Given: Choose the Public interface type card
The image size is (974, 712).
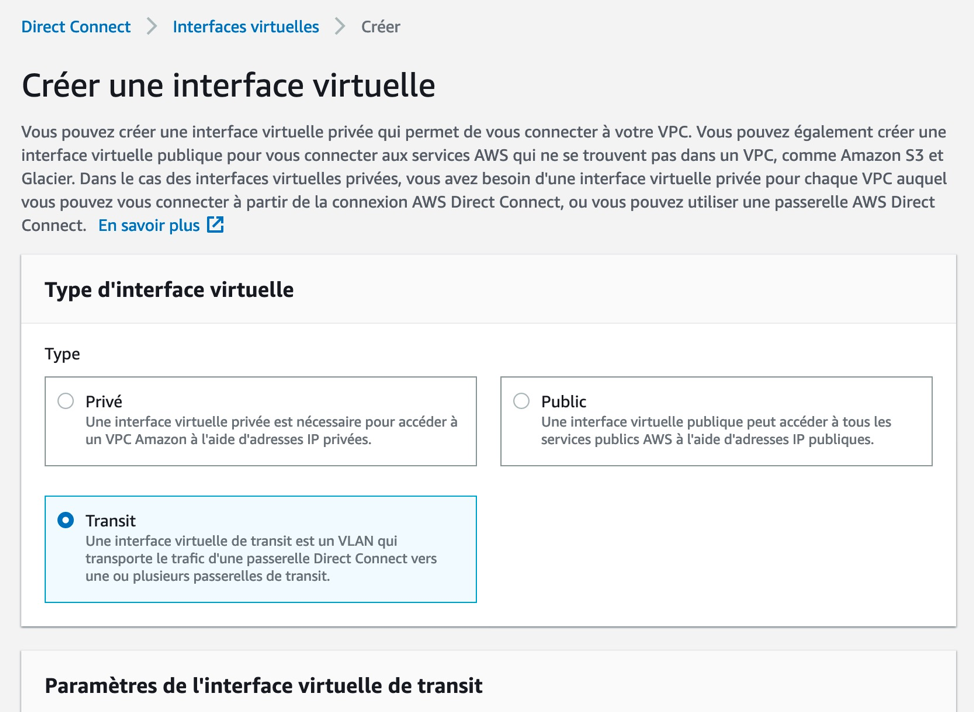Looking at the screenshot, I should (x=716, y=421).
